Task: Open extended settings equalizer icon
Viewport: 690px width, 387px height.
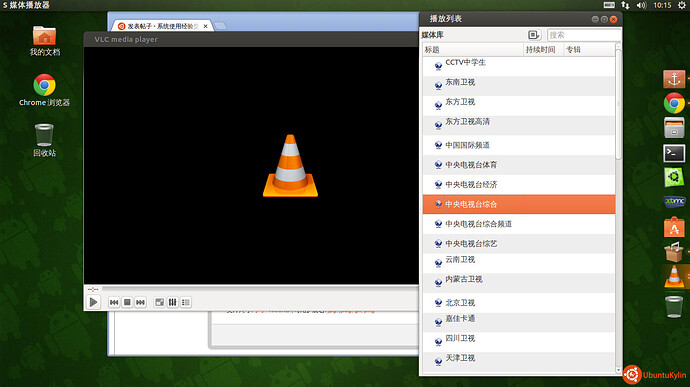Action: tap(172, 302)
